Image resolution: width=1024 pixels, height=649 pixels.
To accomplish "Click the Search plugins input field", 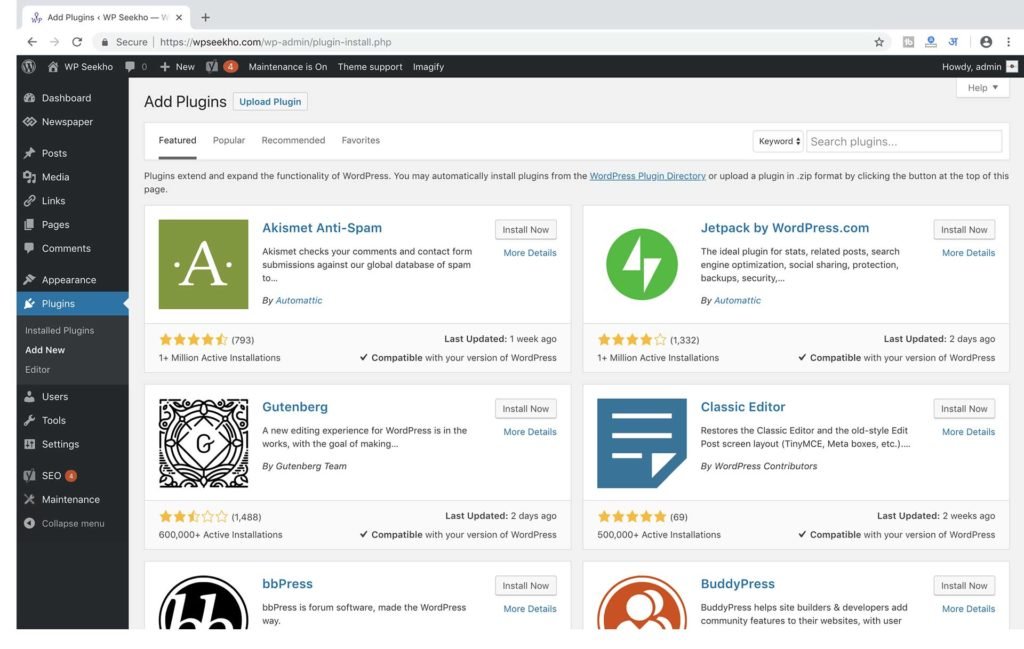I will [x=904, y=142].
